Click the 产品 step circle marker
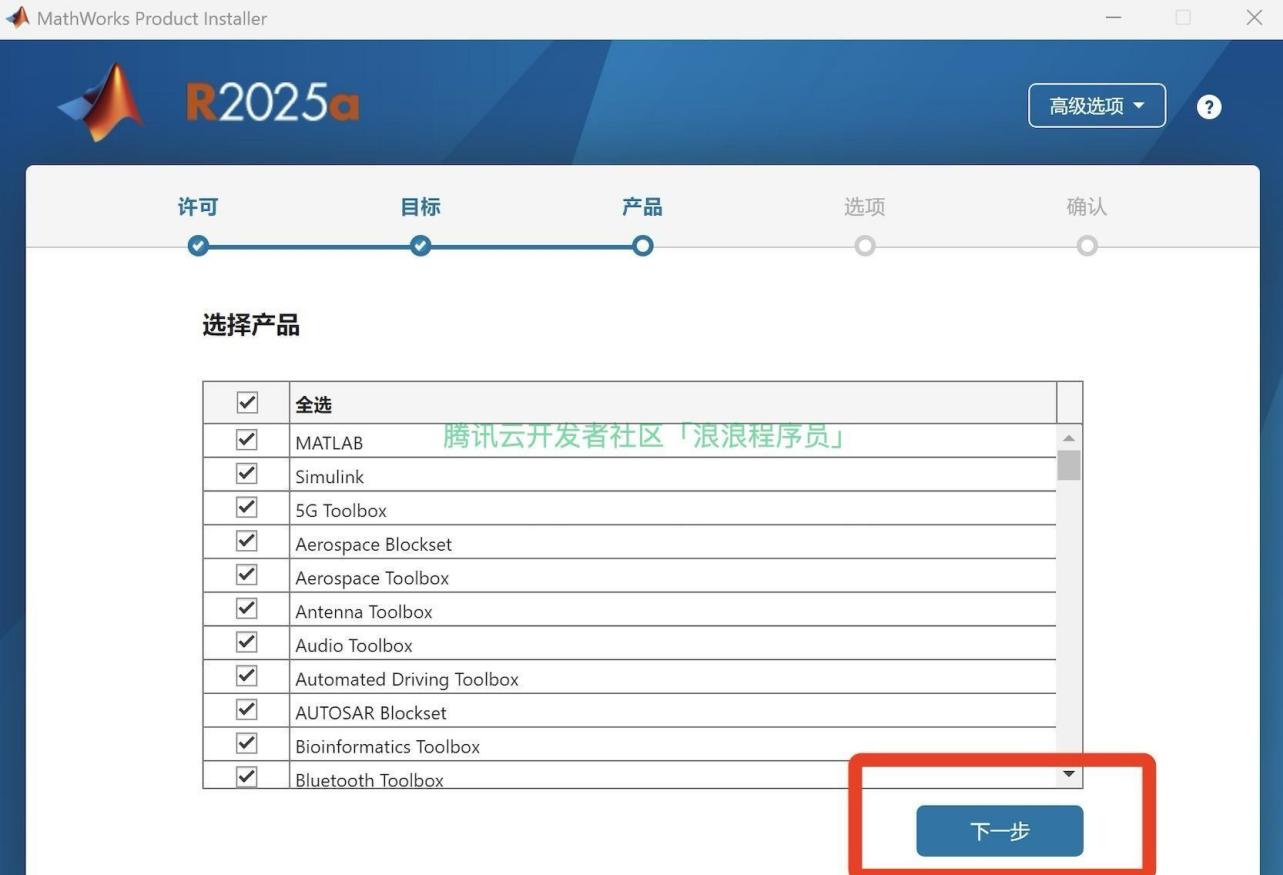 click(x=642, y=246)
